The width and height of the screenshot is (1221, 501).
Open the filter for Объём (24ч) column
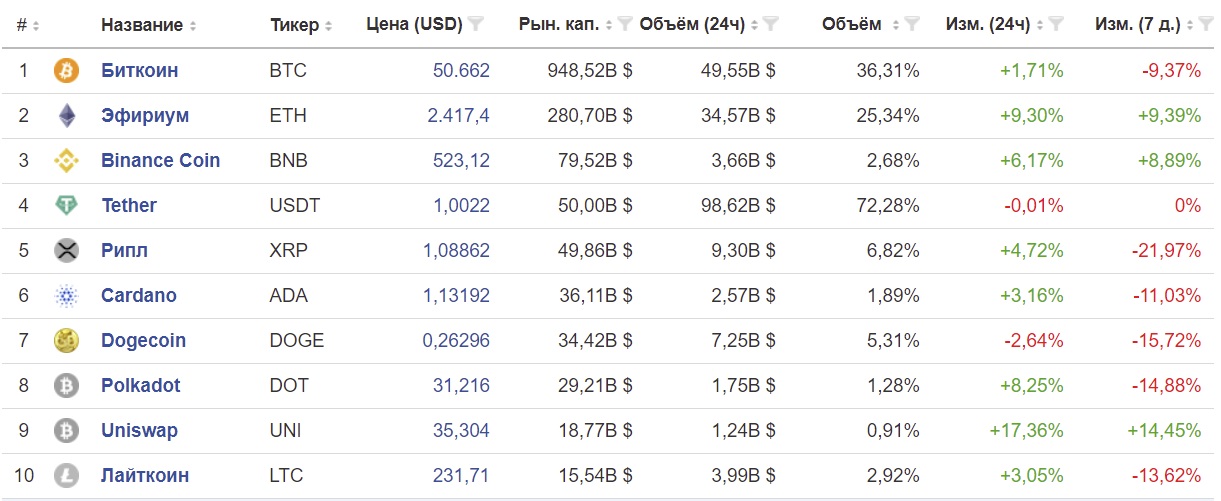click(x=771, y=24)
